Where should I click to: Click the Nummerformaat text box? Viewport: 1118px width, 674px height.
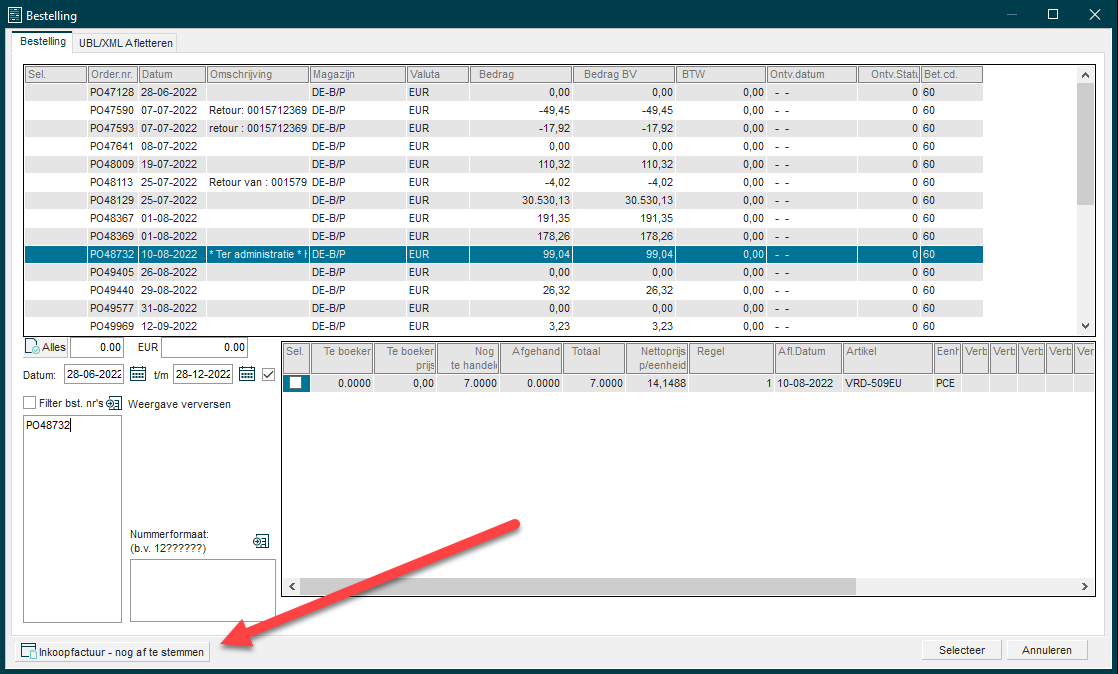click(x=202, y=591)
